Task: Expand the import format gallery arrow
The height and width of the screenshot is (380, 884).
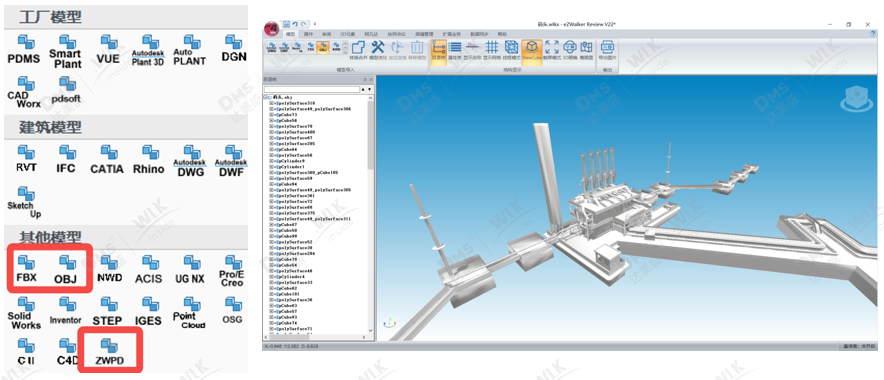Action: point(345,53)
